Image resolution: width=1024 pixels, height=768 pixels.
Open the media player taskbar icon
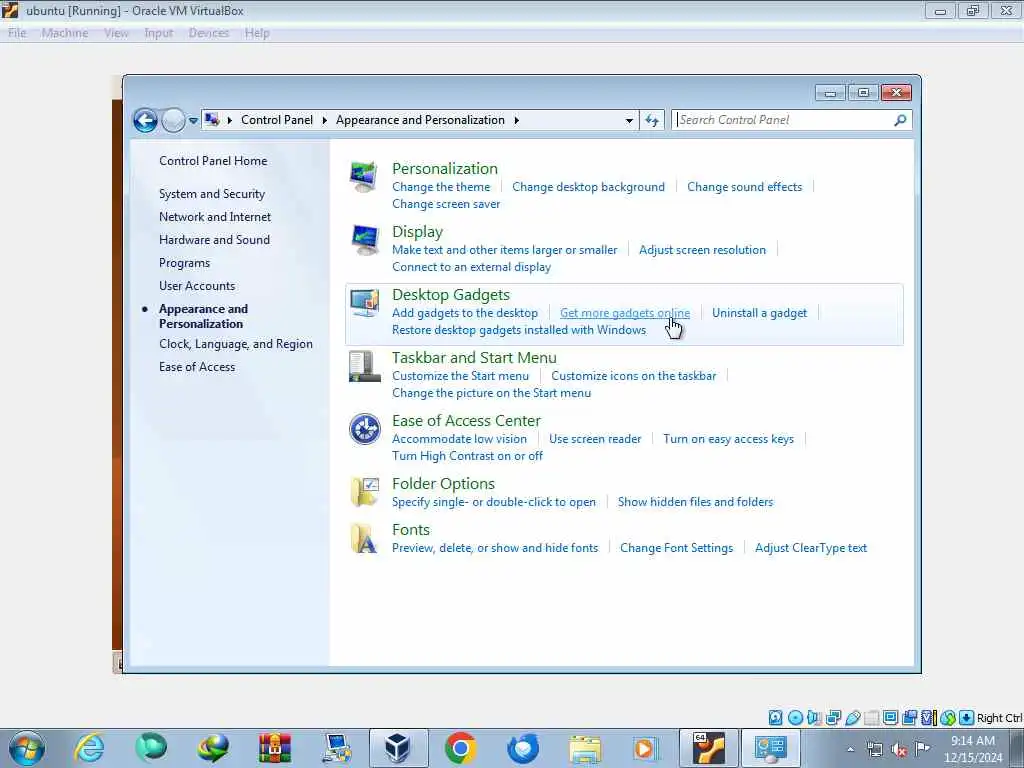pyautogui.click(x=646, y=748)
